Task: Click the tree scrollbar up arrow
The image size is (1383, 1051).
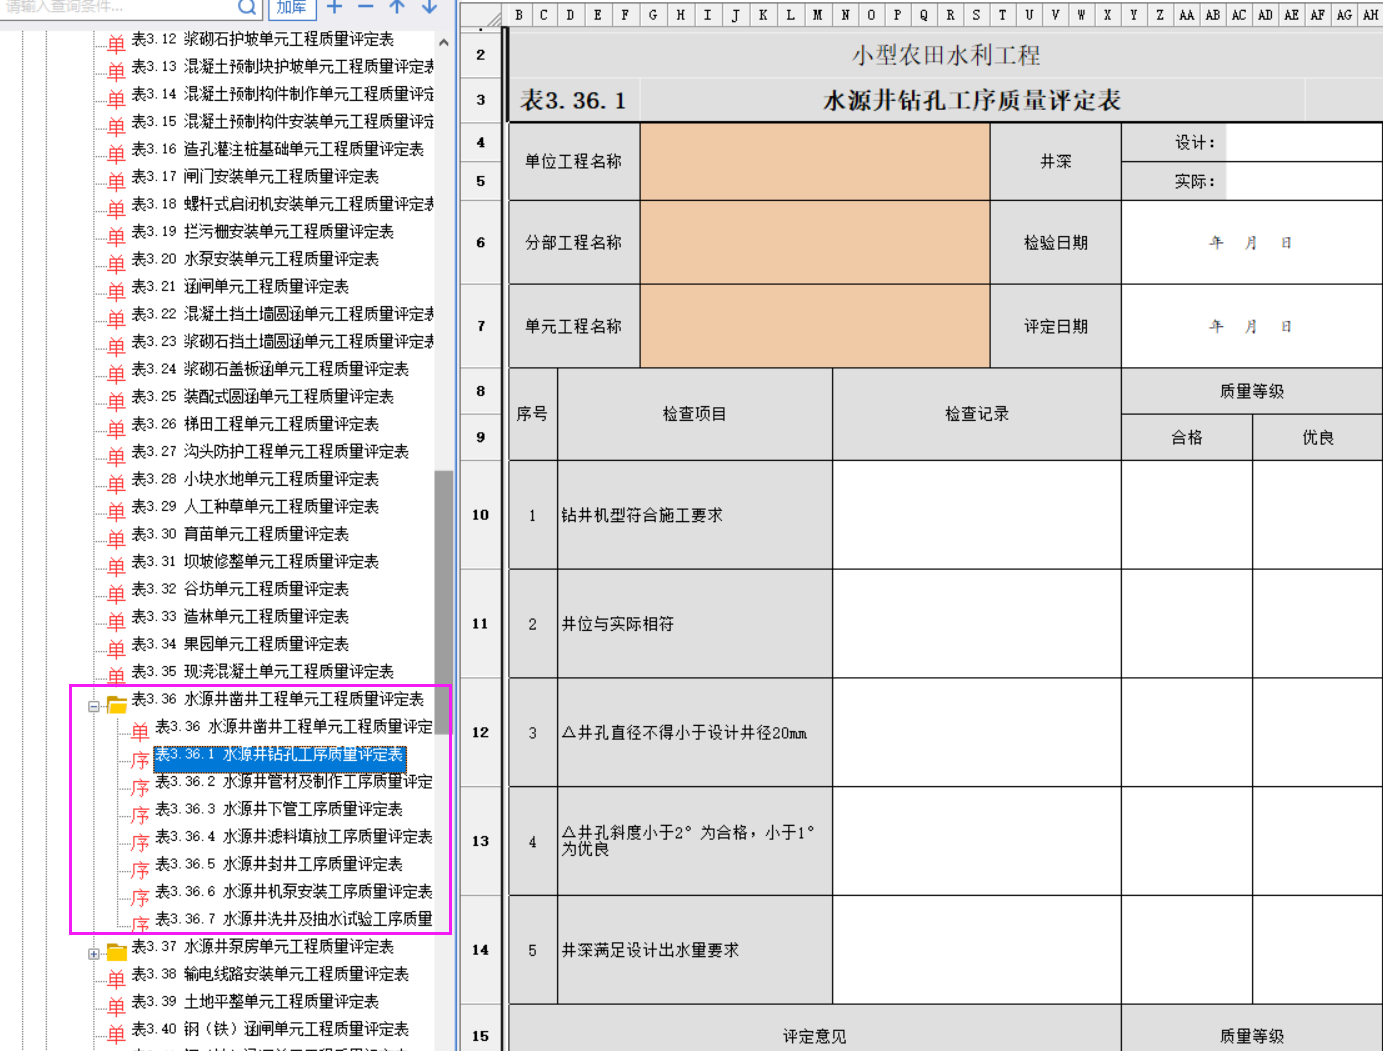Action: 443,43
